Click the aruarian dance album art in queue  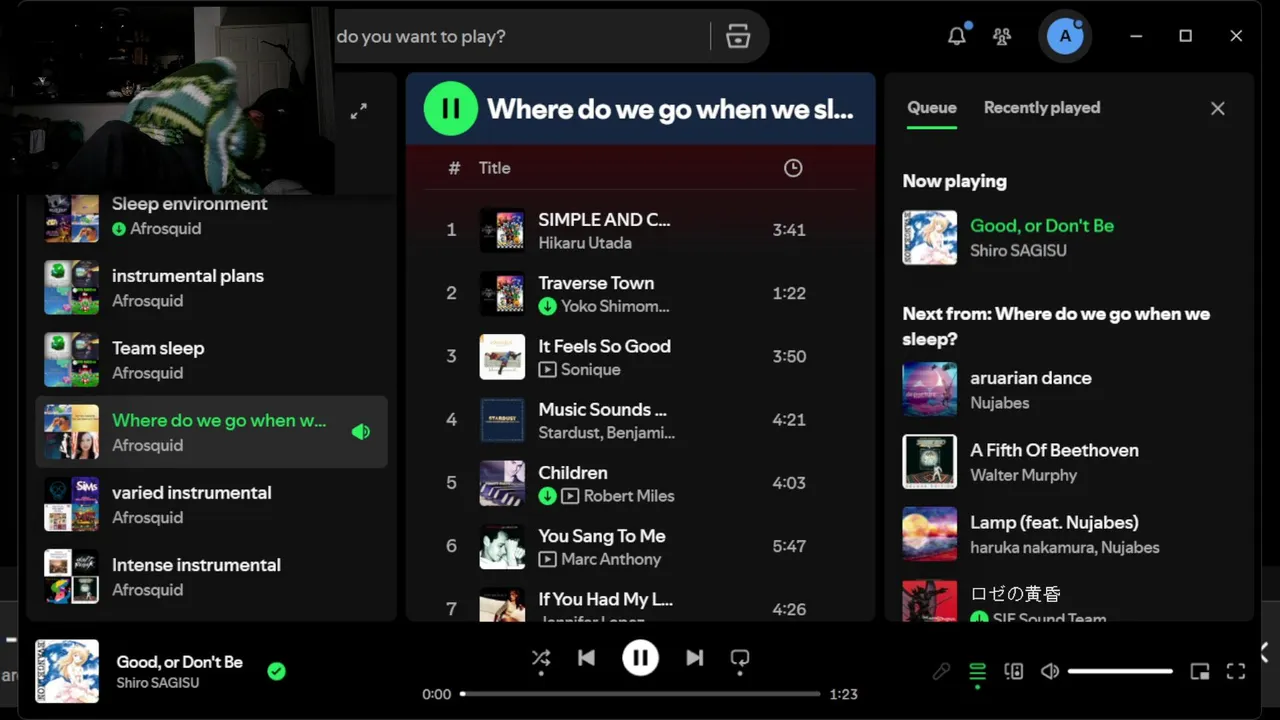pos(929,389)
